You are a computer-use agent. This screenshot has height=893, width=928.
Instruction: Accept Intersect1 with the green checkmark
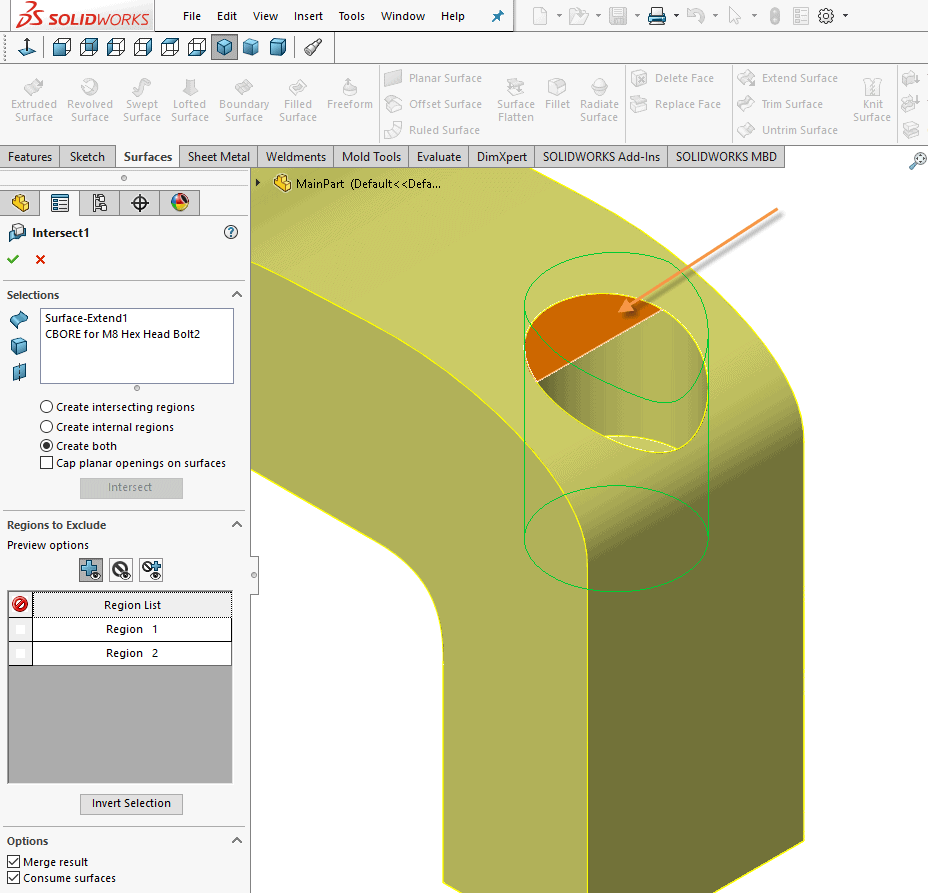(x=13, y=259)
